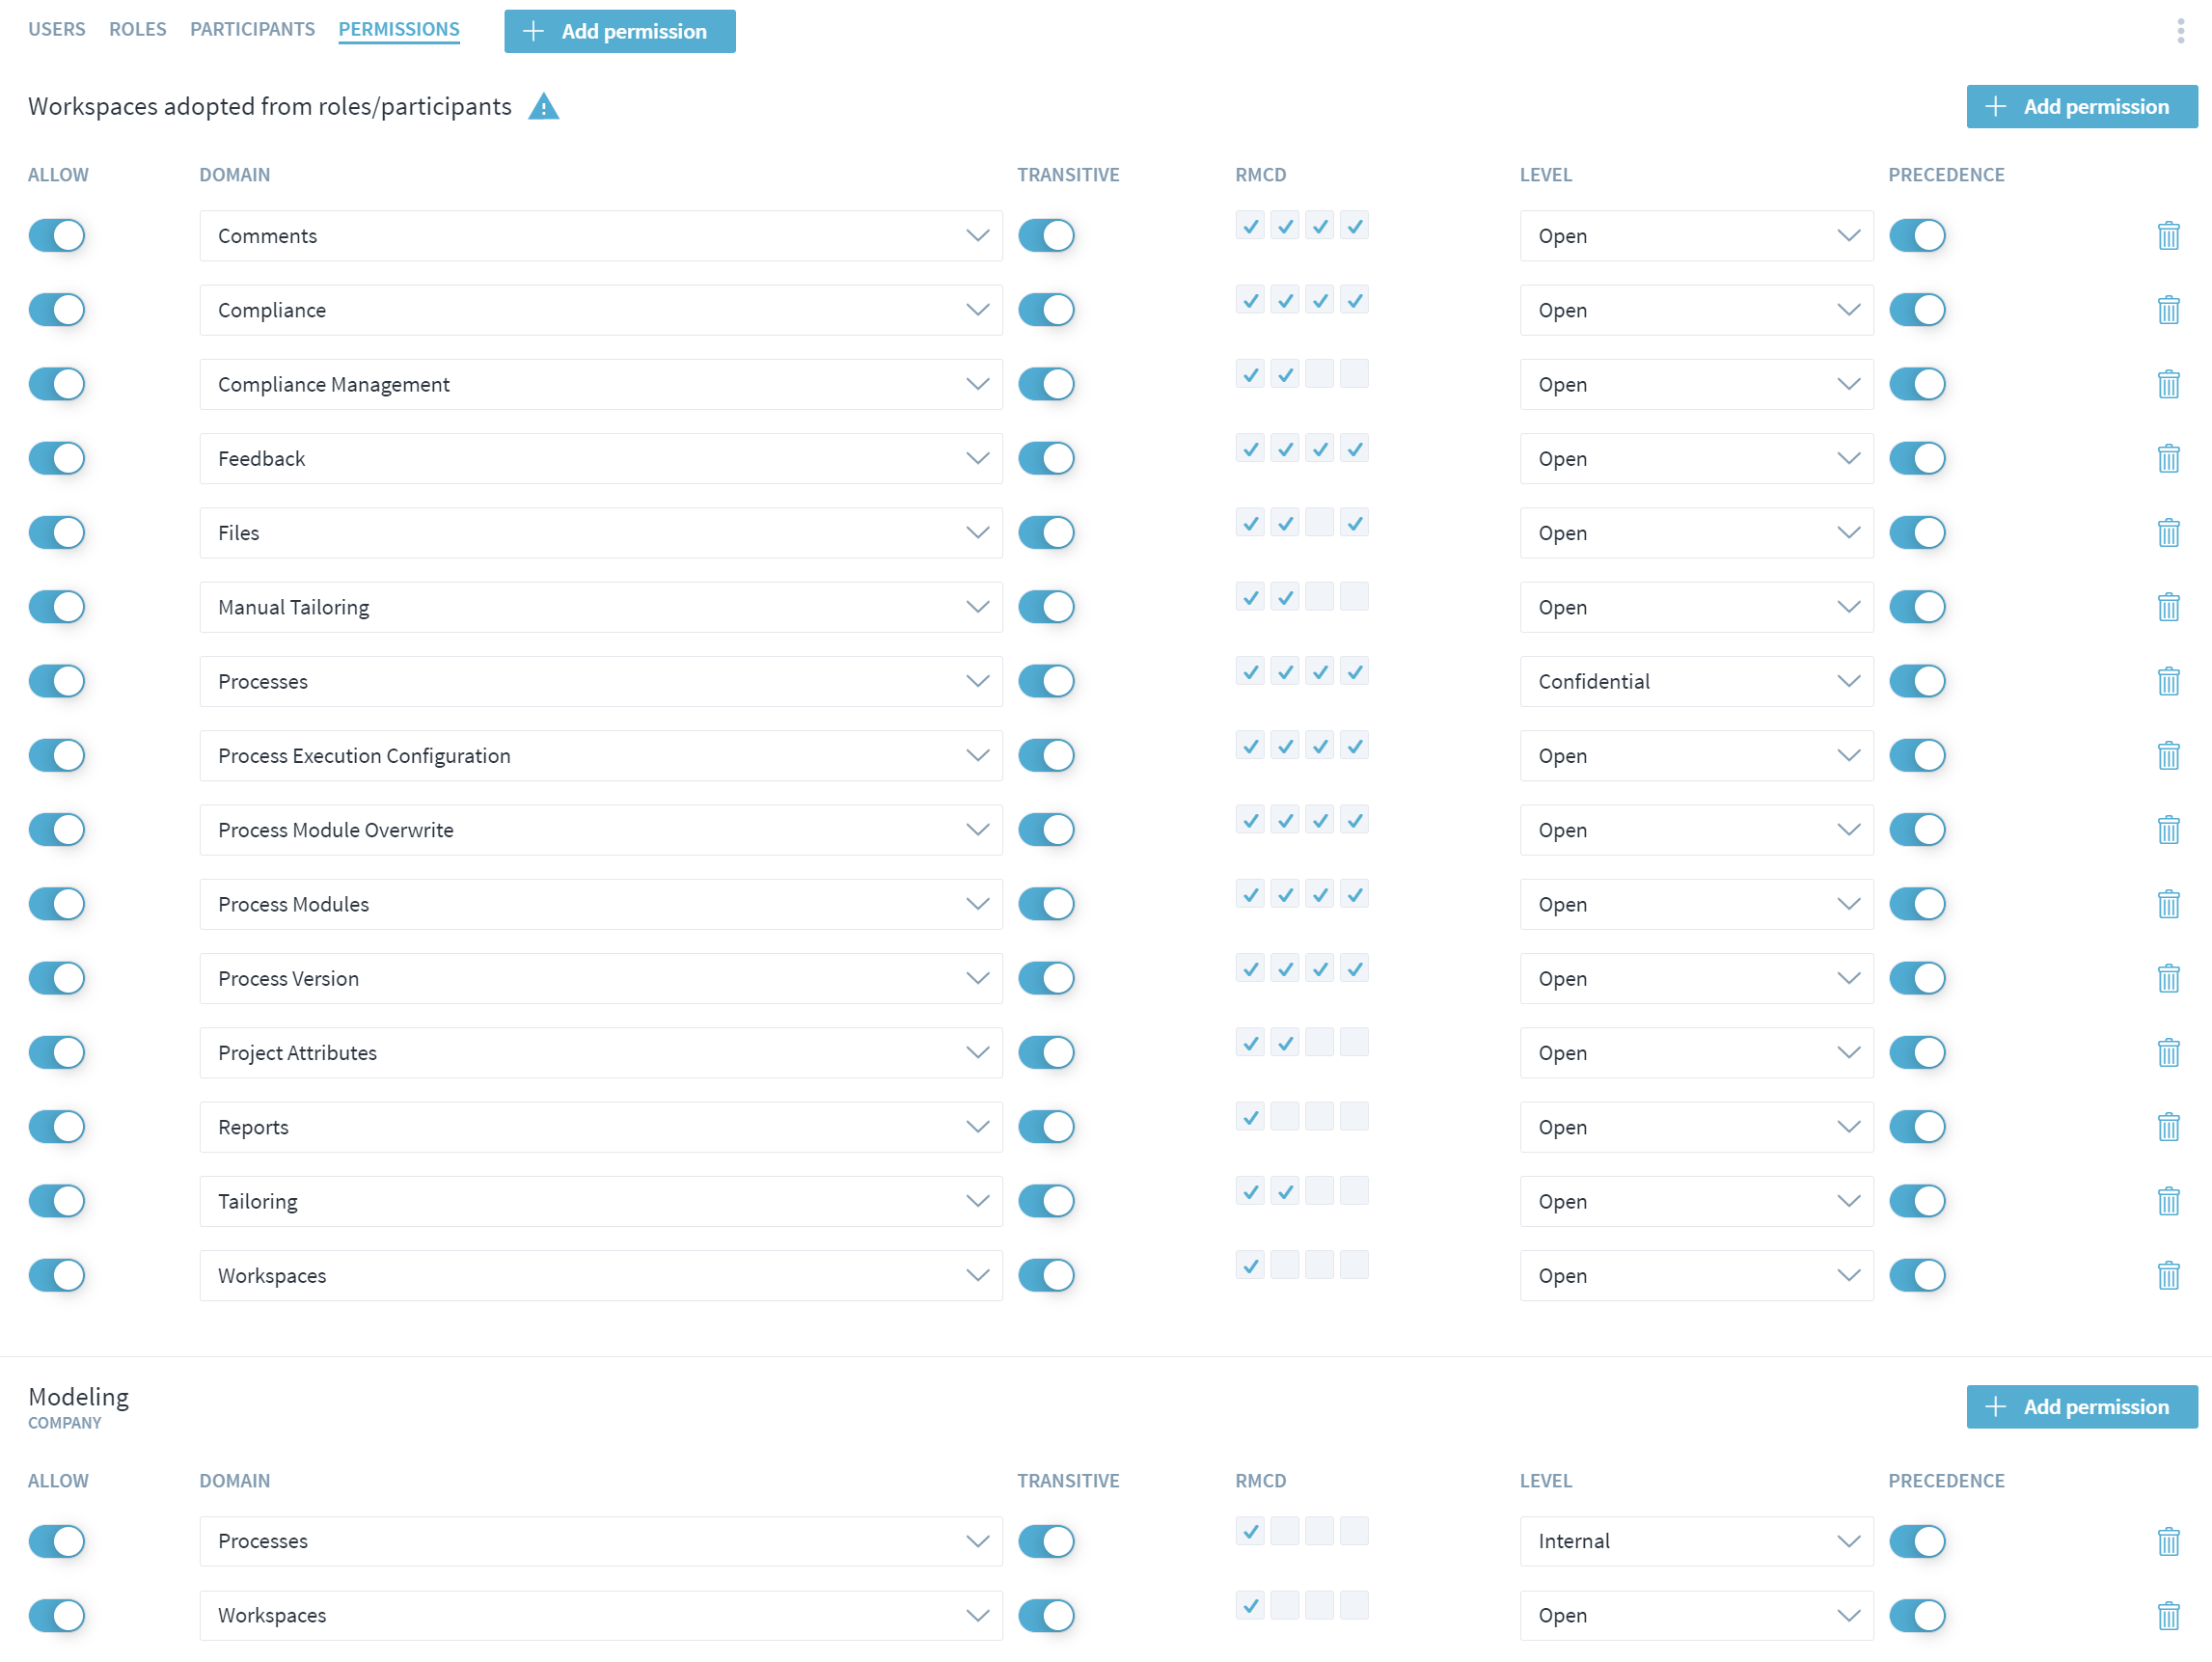Delete the Tailoring permission row
The height and width of the screenshot is (1662, 2212).
[x=2167, y=1201]
